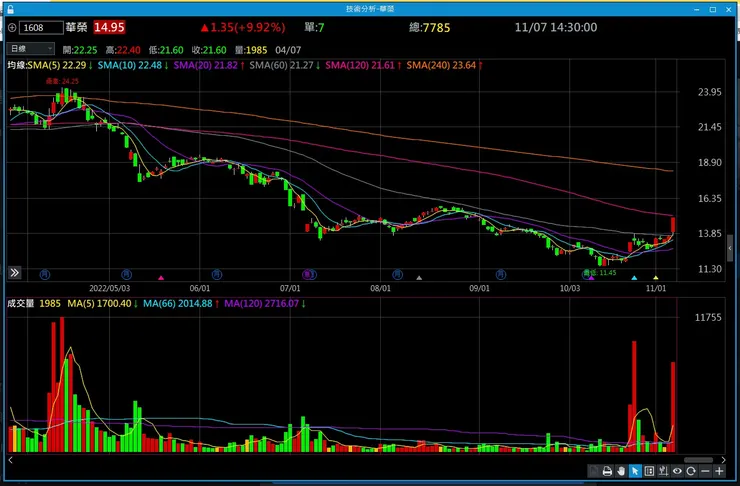The width and height of the screenshot is (740, 486).
Task: Collapse the right side panel handle
Action: tap(730, 248)
